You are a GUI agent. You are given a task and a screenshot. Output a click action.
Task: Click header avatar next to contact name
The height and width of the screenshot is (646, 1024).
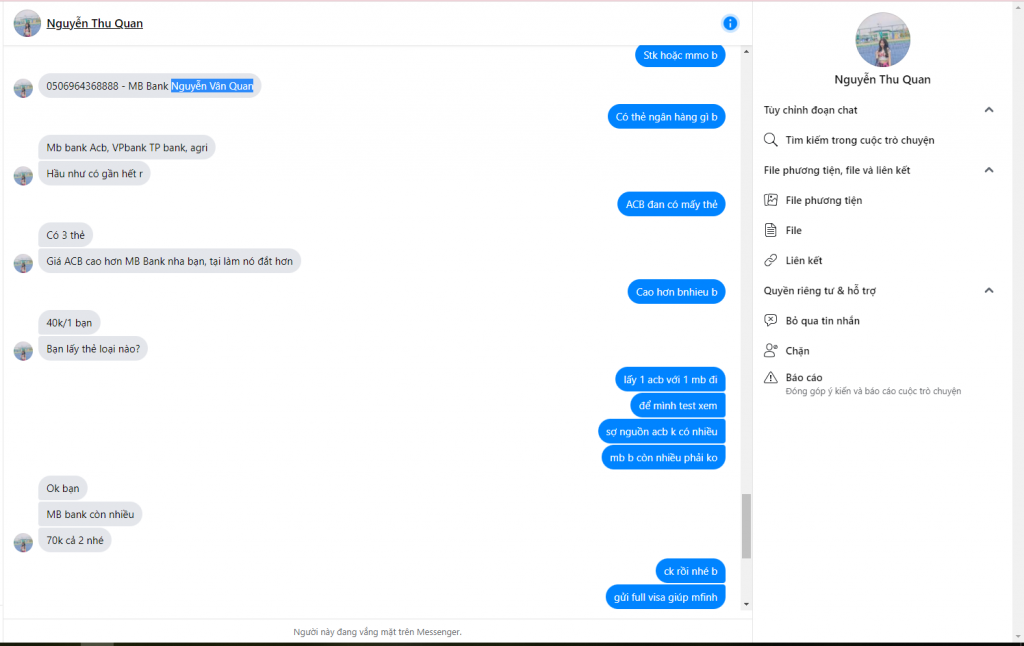pos(27,24)
